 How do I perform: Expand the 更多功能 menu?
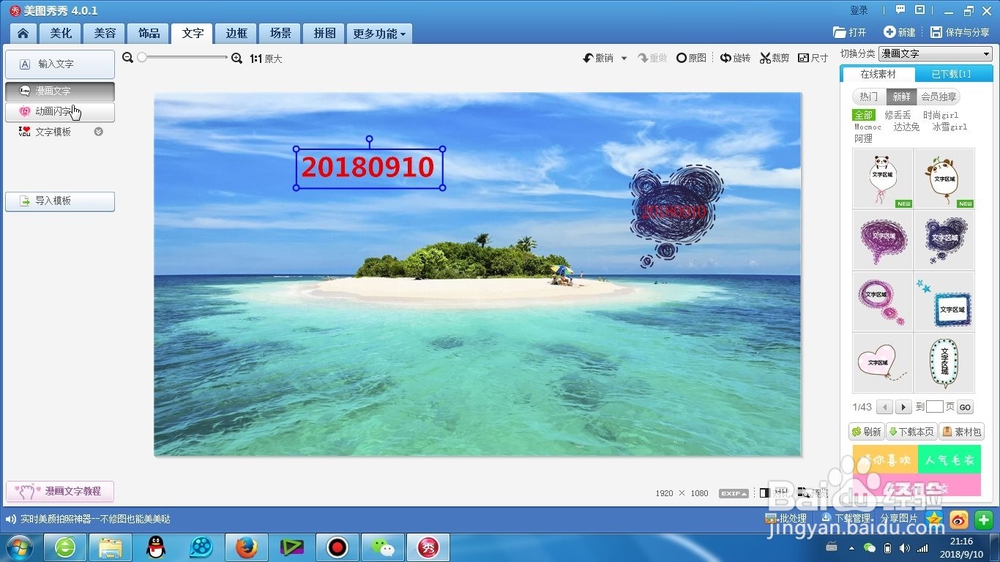[379, 33]
